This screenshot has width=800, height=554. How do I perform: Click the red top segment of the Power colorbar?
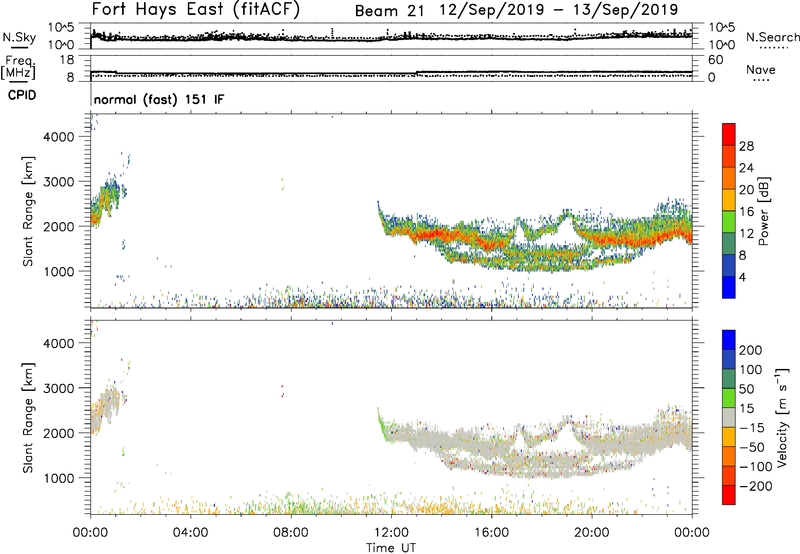pyautogui.click(x=729, y=134)
